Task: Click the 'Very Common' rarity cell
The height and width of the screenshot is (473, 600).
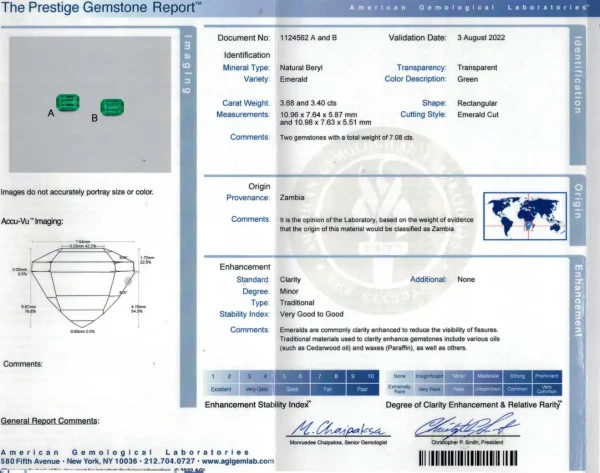Action: click(546, 389)
